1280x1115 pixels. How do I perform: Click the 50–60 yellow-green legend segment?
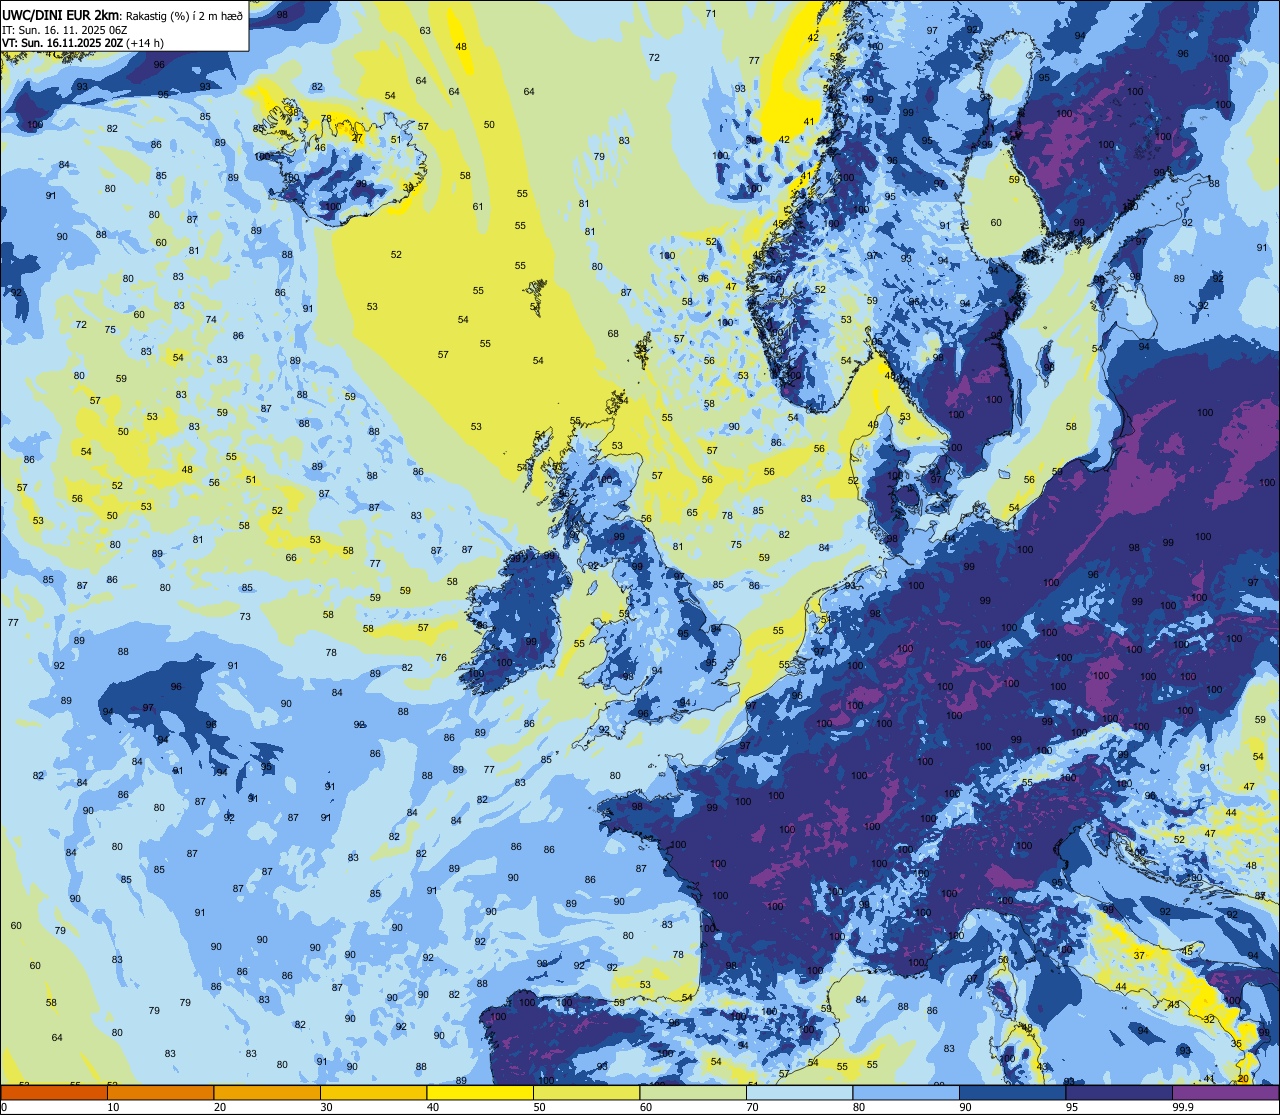[x=586, y=1093]
